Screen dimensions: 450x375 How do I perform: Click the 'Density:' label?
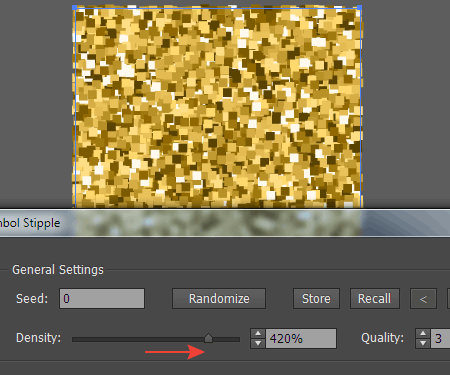point(39,338)
